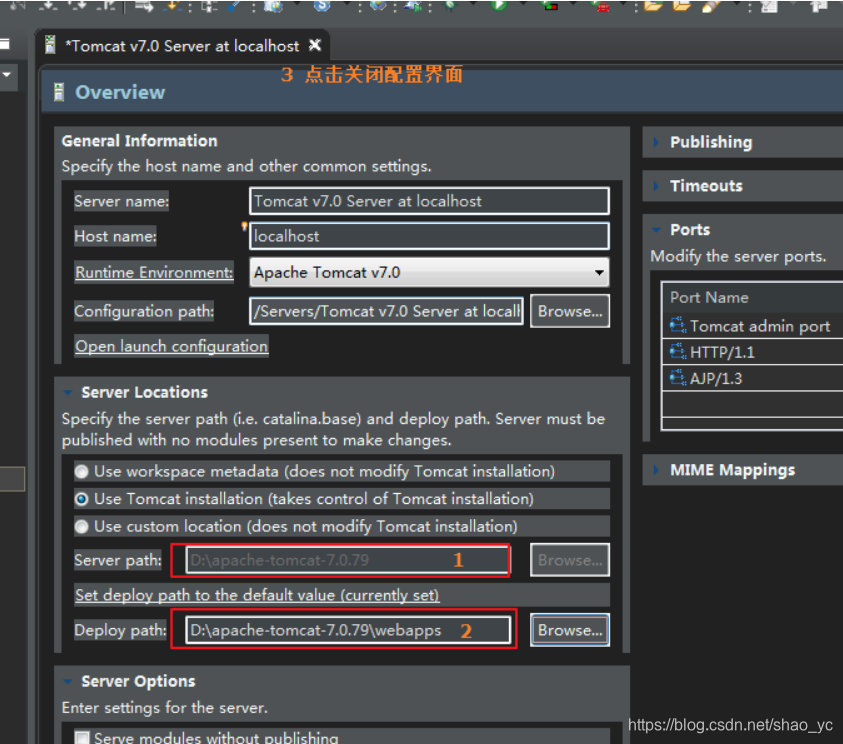This screenshot has width=843, height=744.
Task: Focus the Deploy path text field
Action: coord(348,630)
